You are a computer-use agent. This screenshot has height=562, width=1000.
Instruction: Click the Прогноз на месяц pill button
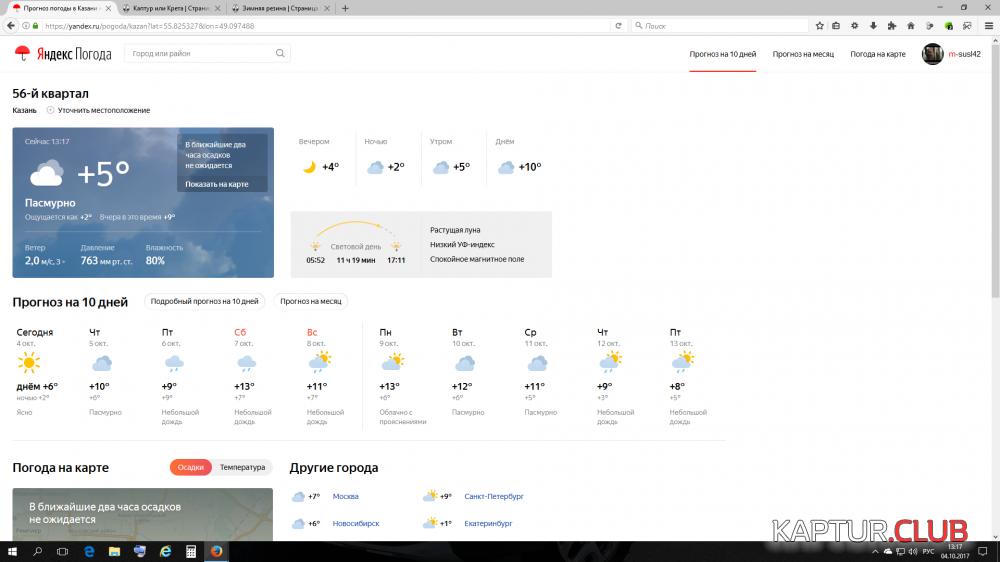[311, 301]
